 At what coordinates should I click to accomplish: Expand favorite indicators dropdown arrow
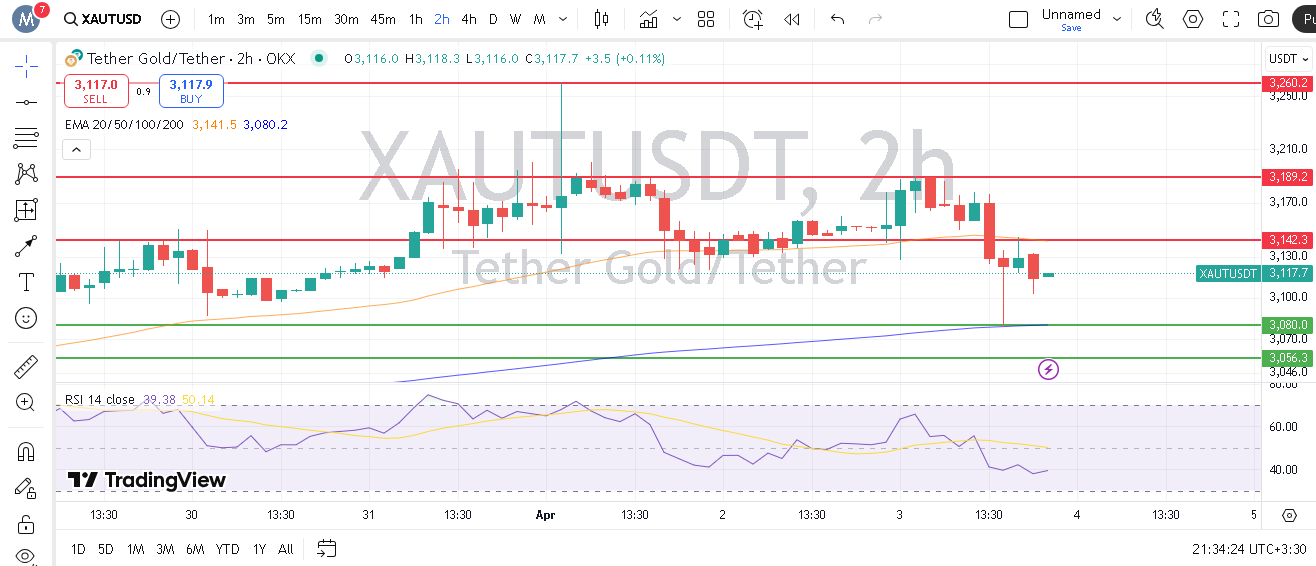[678, 19]
